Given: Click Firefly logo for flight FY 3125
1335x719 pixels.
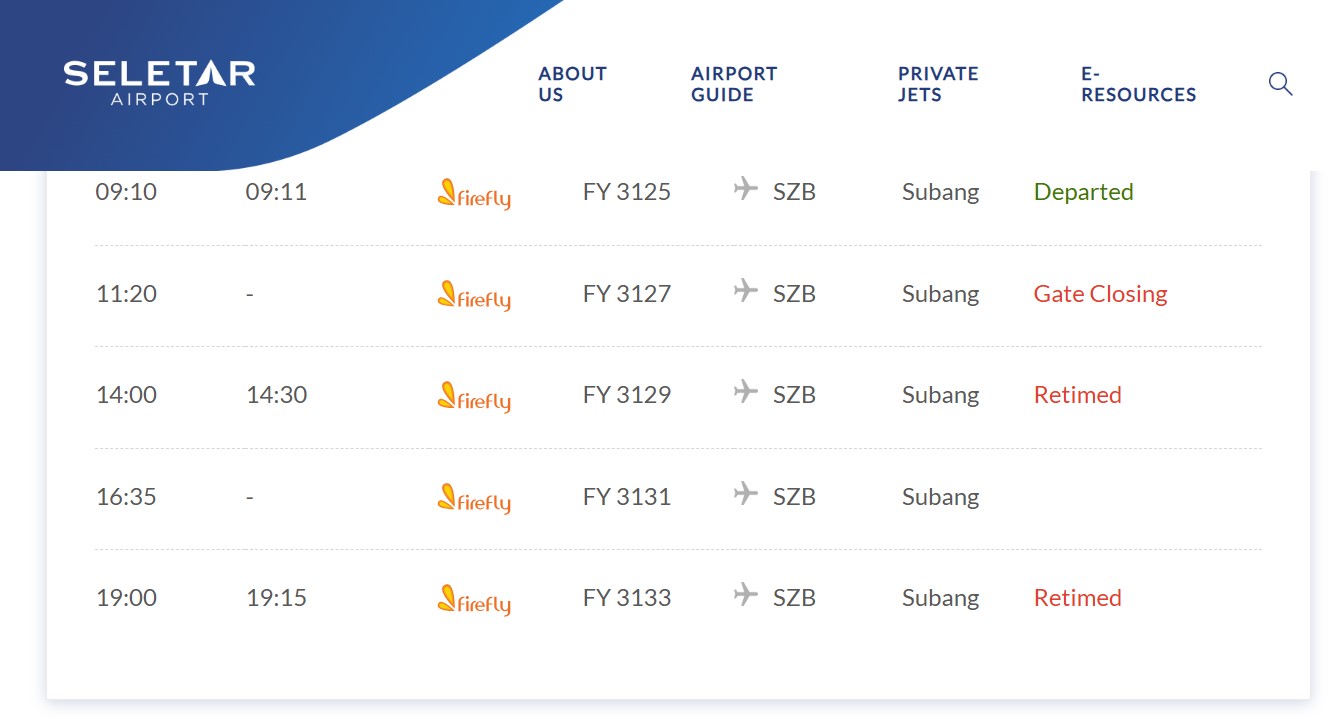Looking at the screenshot, I should (x=474, y=193).
